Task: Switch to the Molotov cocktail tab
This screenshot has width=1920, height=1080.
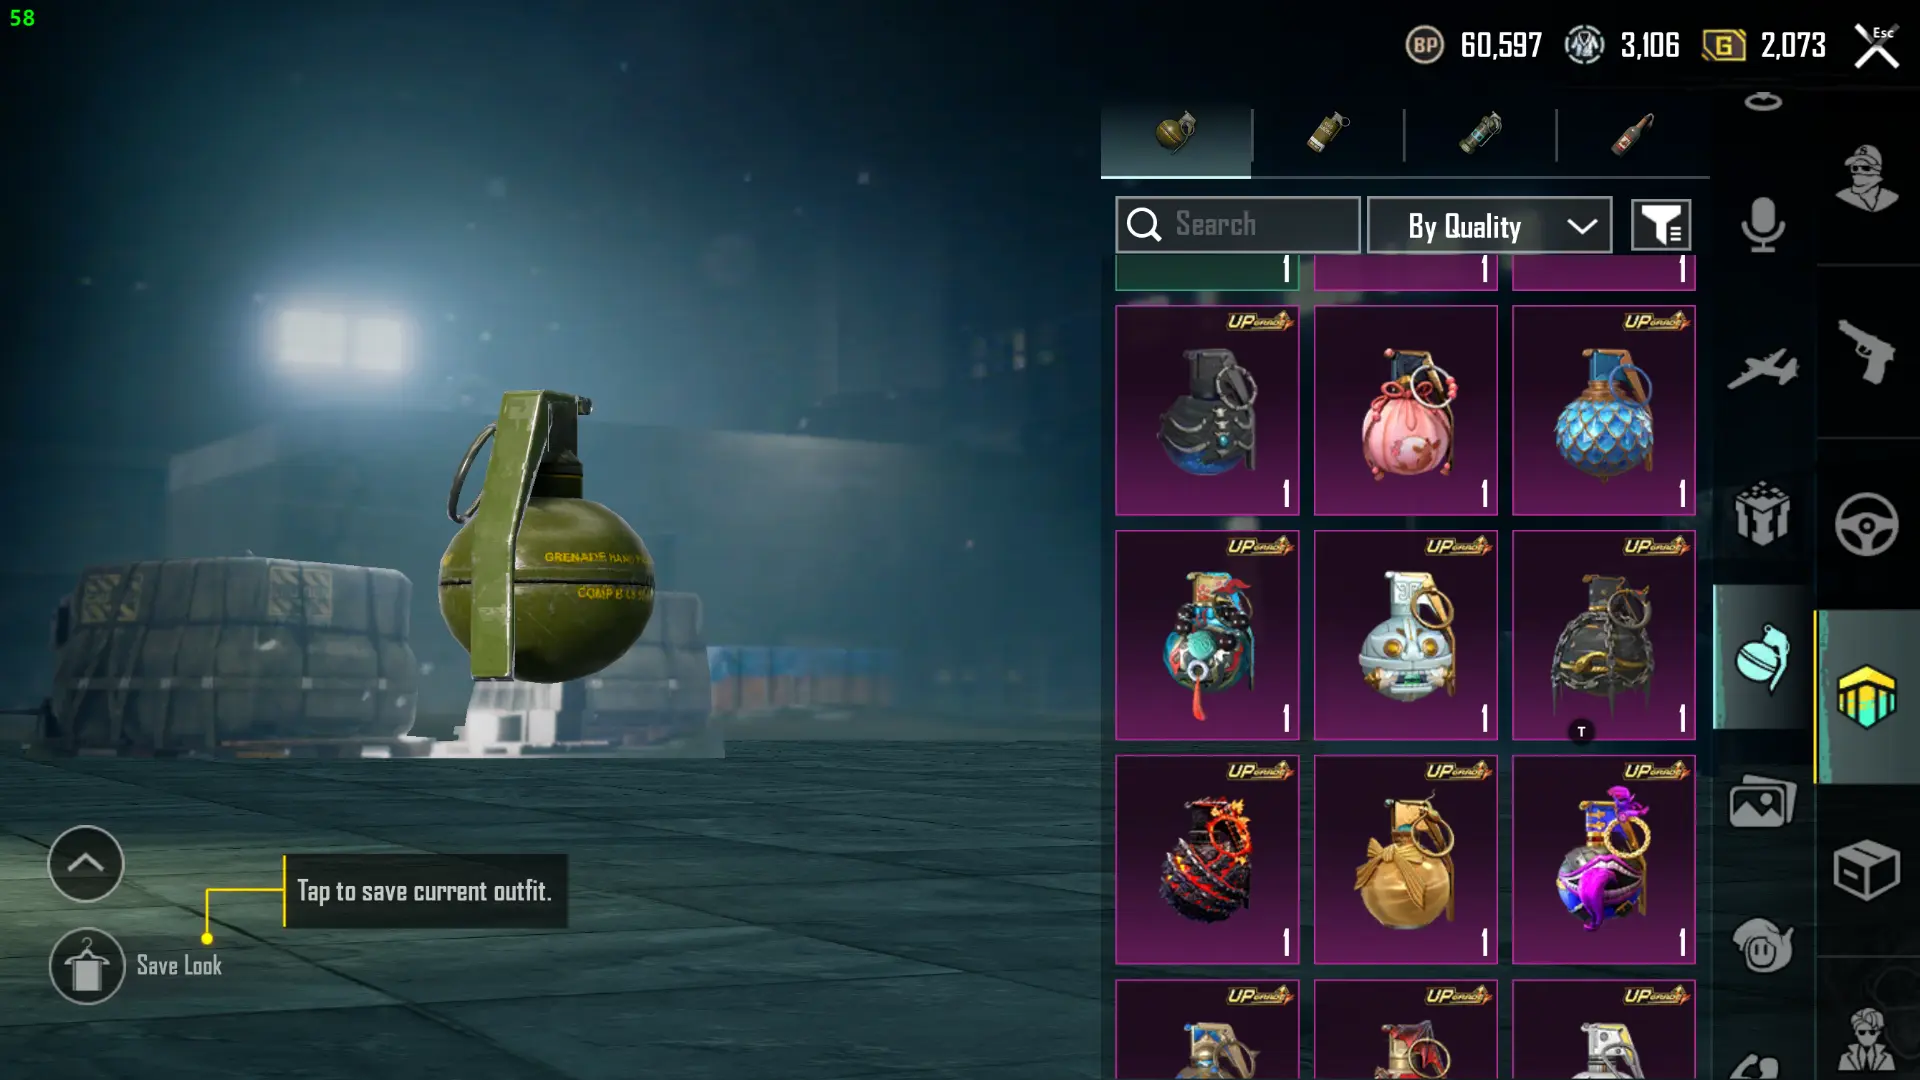Action: click(x=1632, y=133)
